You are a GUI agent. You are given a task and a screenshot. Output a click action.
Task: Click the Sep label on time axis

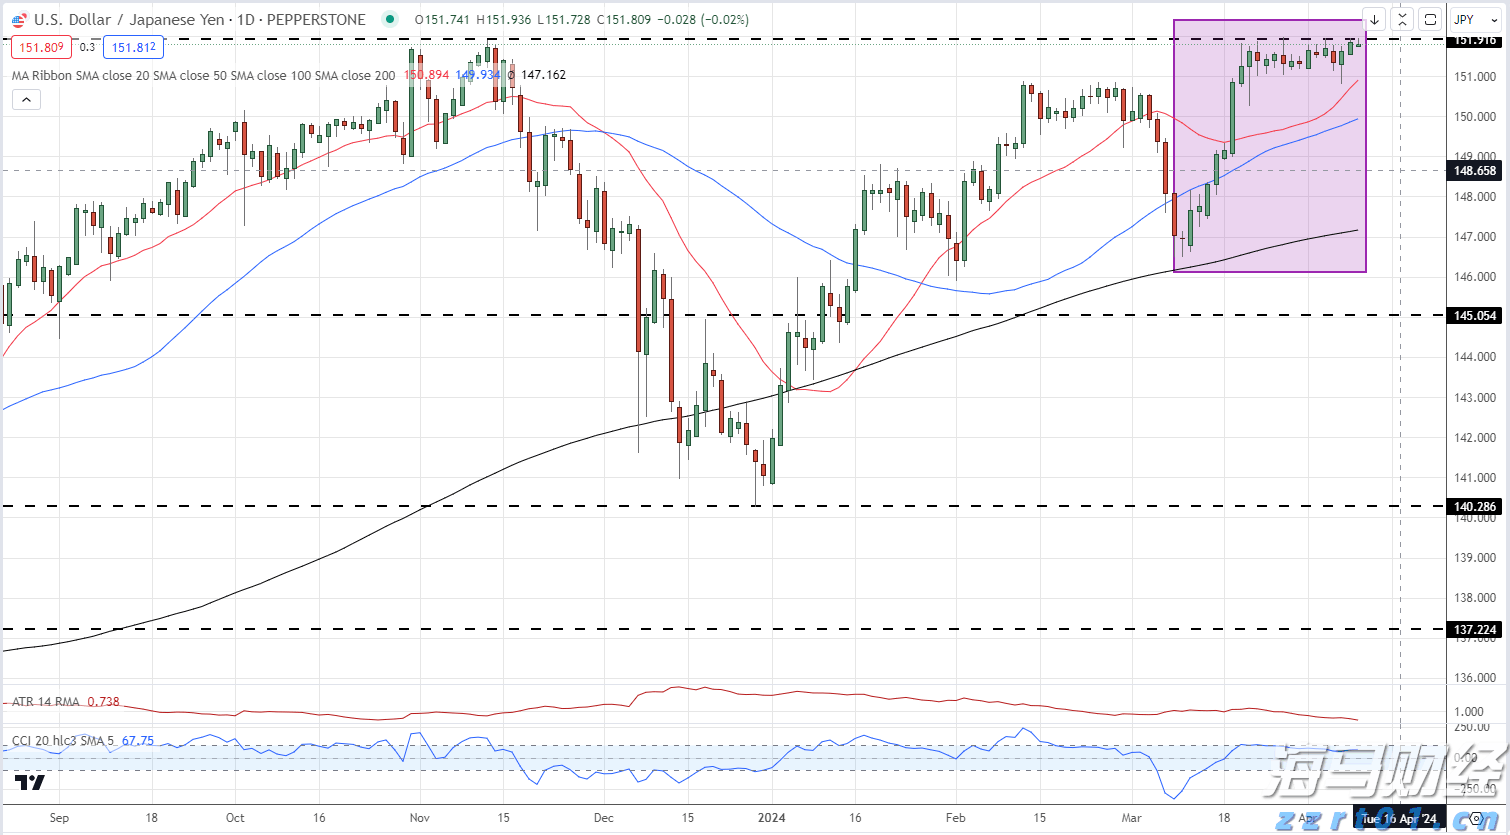tap(59, 818)
